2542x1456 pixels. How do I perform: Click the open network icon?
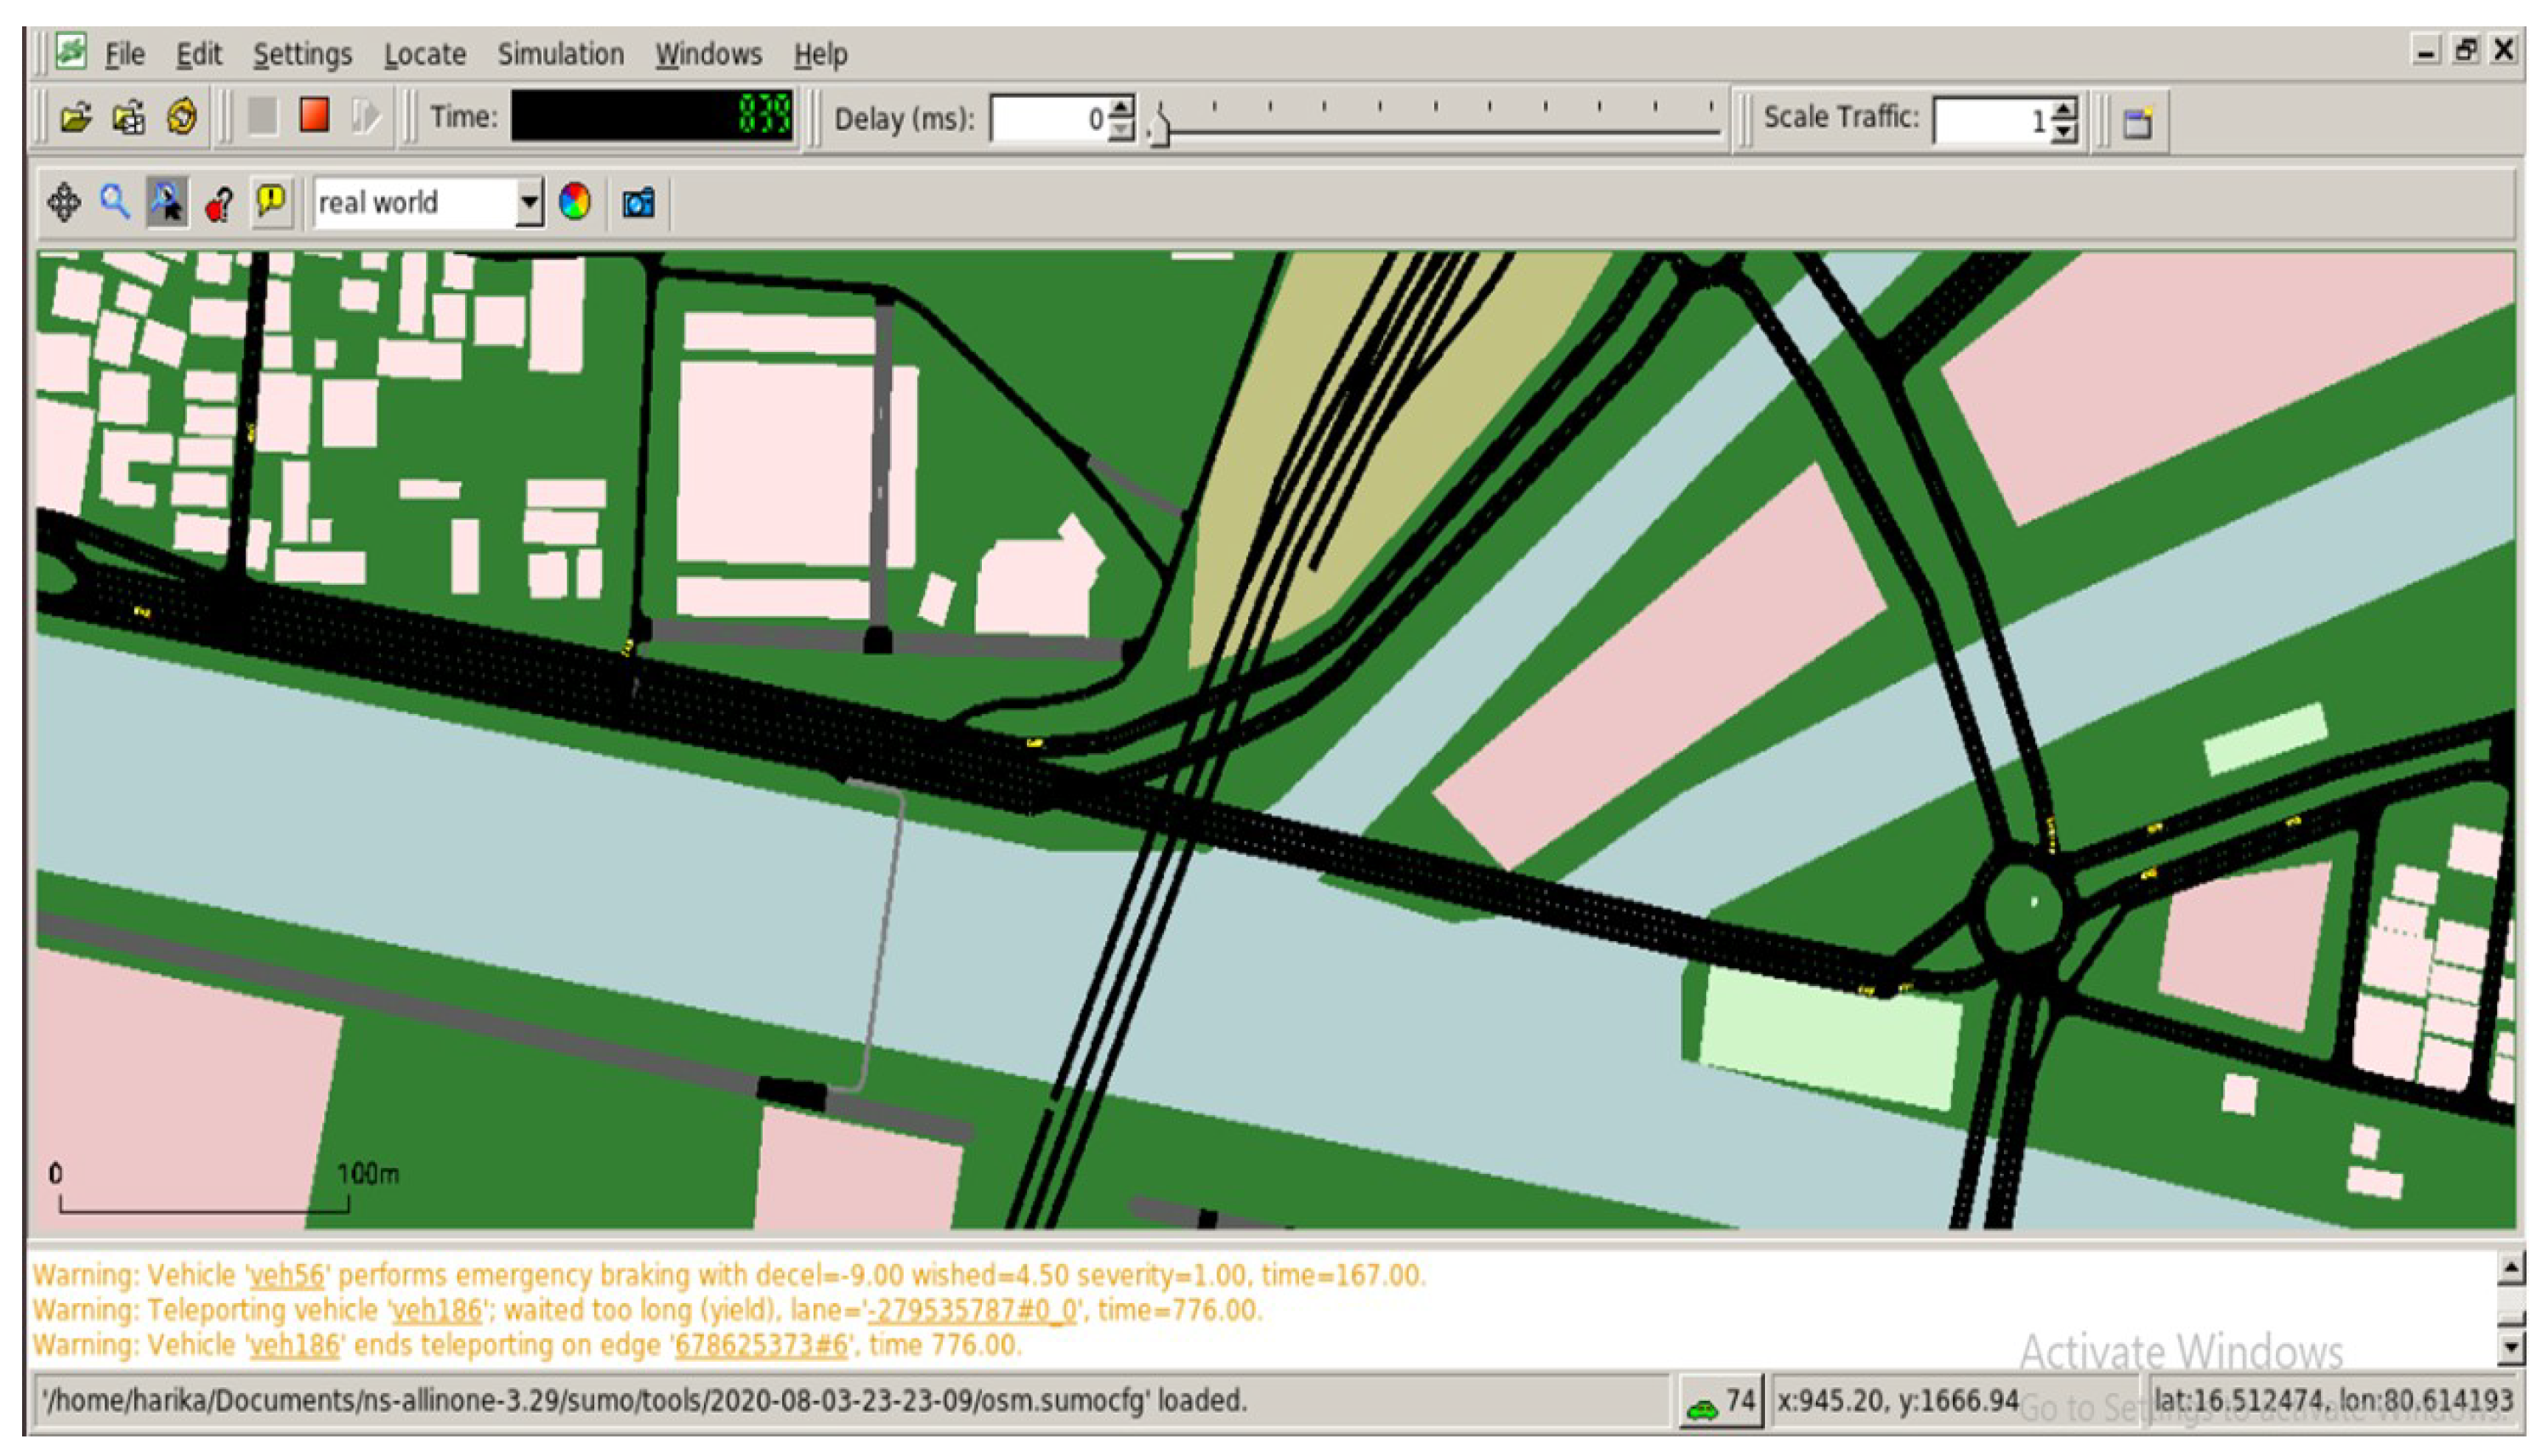tap(129, 118)
